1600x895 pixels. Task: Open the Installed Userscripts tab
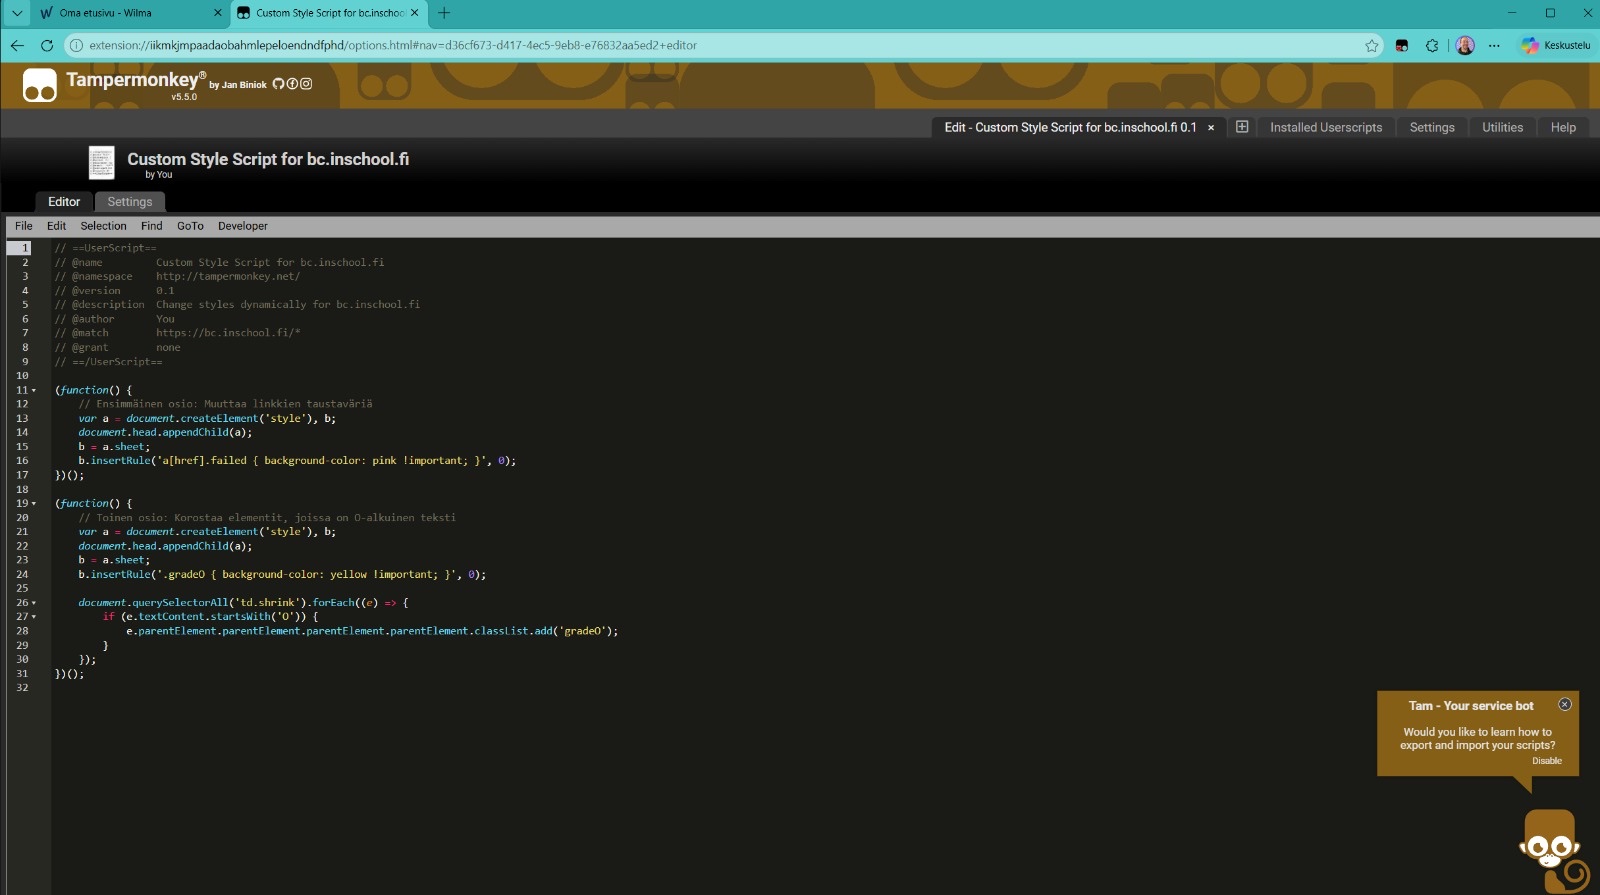(1326, 127)
